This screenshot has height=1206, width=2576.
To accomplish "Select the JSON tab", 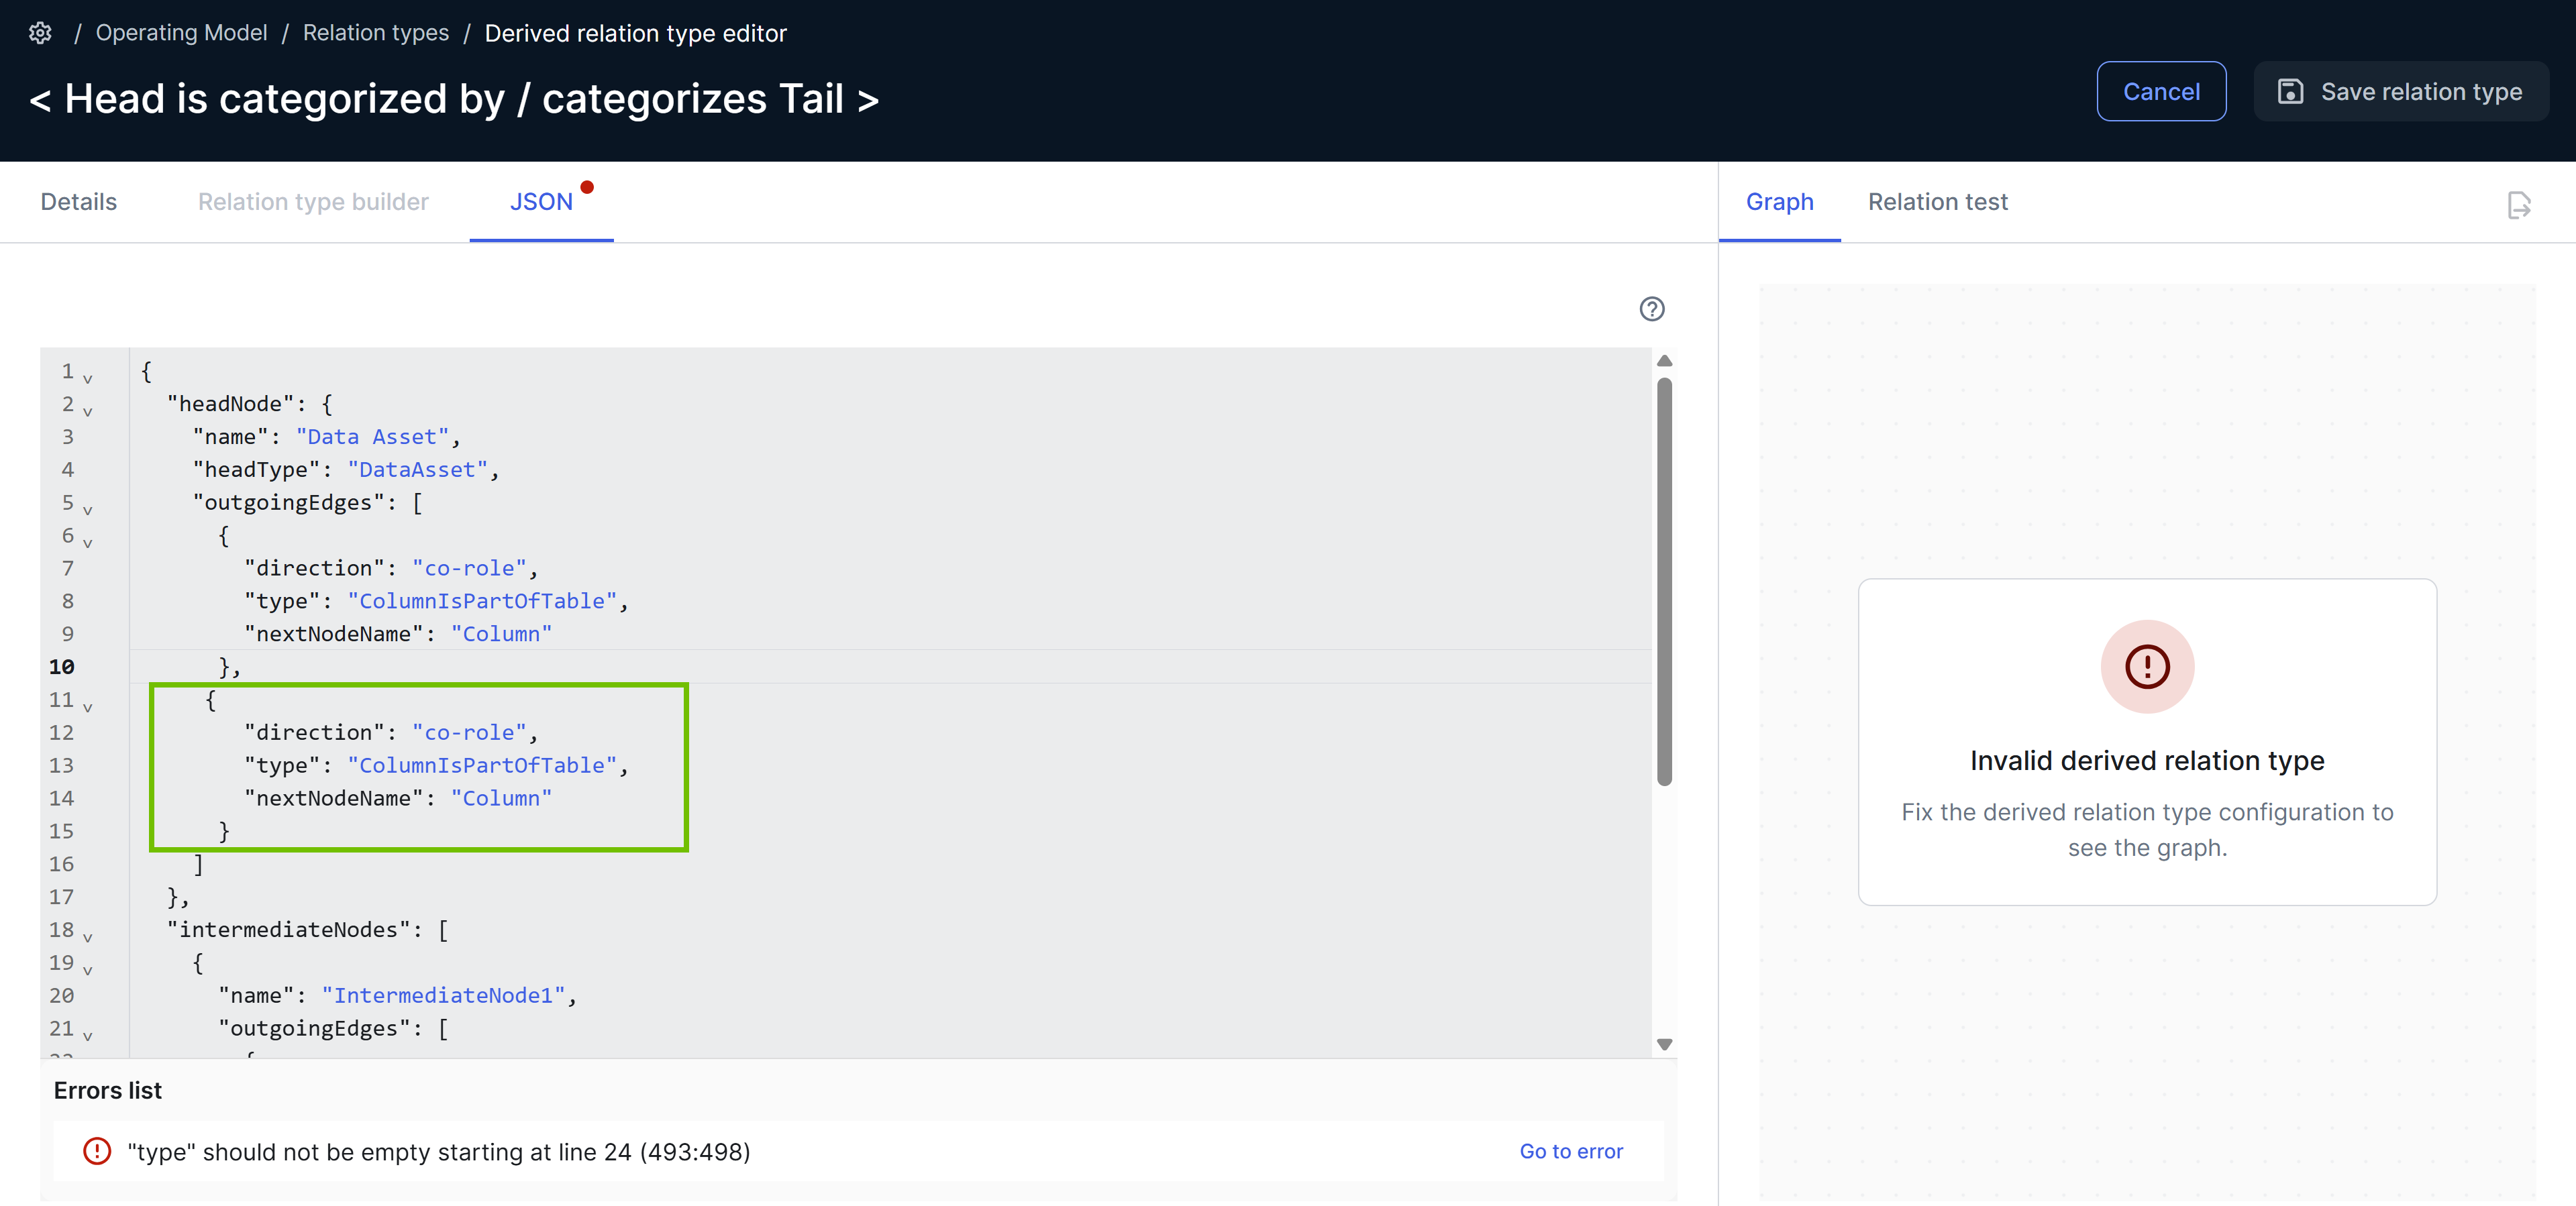I will tap(541, 202).
